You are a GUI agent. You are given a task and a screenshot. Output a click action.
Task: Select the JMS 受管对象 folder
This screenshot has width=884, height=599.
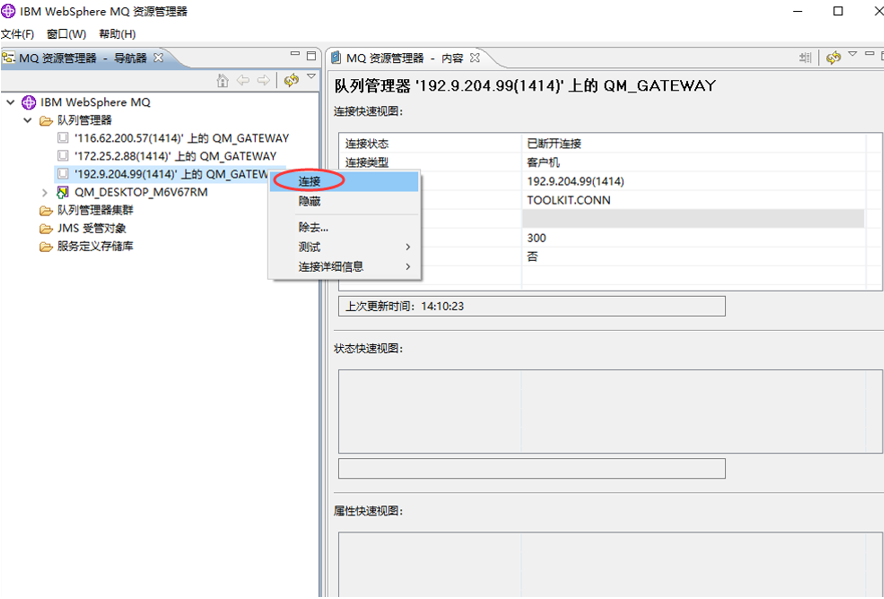tap(92, 228)
